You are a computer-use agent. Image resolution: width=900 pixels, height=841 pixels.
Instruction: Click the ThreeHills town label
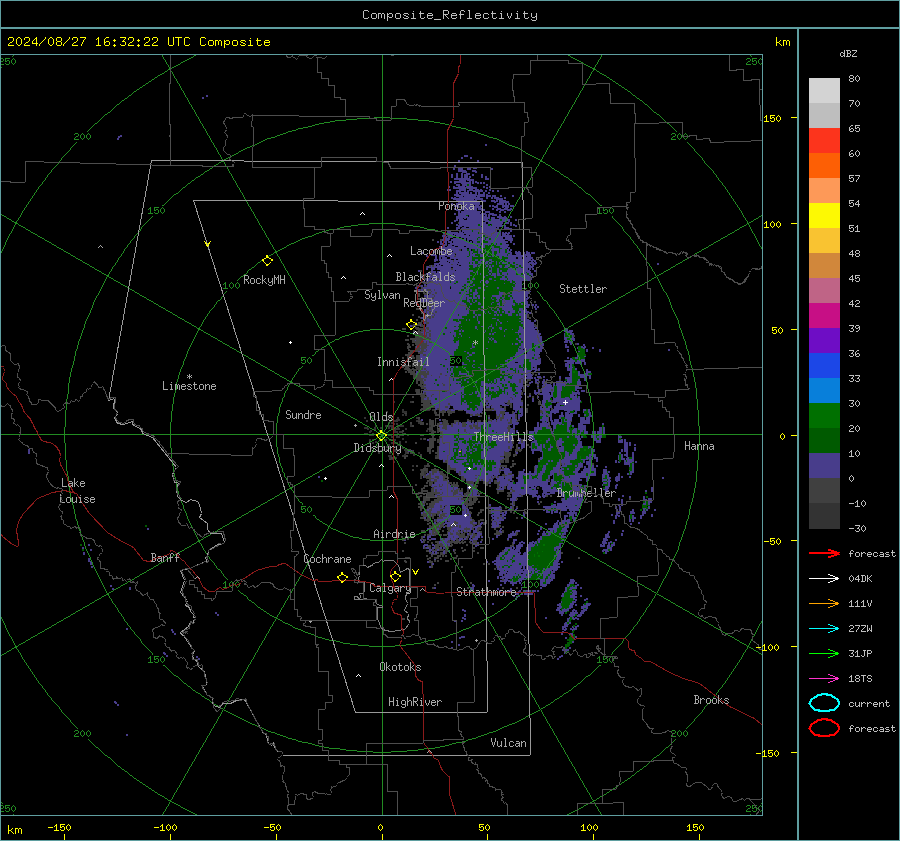(503, 437)
